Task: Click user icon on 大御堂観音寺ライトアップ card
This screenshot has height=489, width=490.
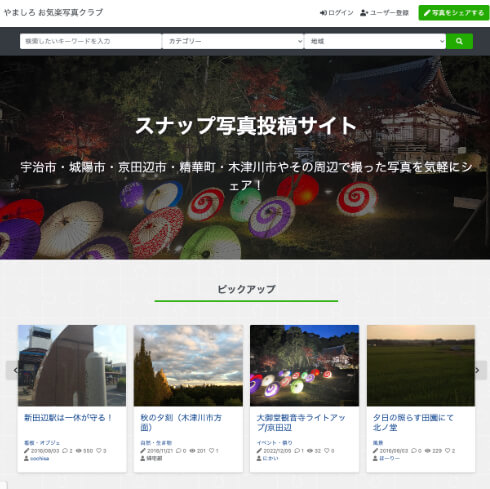Action: tap(259, 459)
